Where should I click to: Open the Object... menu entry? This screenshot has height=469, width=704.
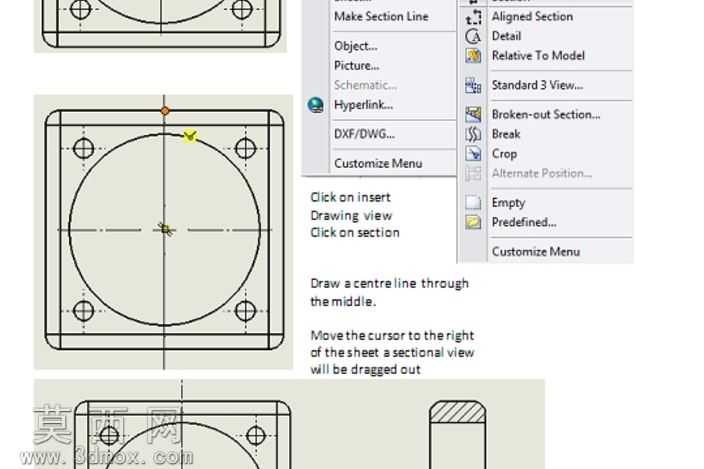tap(356, 46)
